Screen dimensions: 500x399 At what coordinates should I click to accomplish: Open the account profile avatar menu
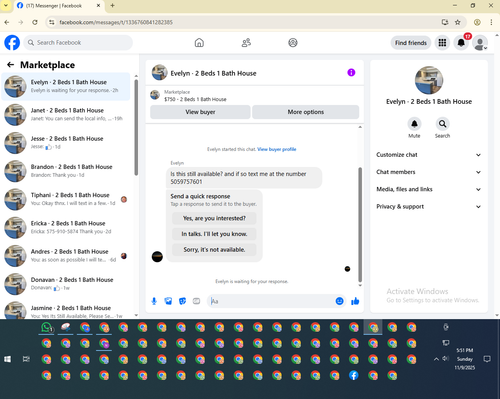pos(480,43)
